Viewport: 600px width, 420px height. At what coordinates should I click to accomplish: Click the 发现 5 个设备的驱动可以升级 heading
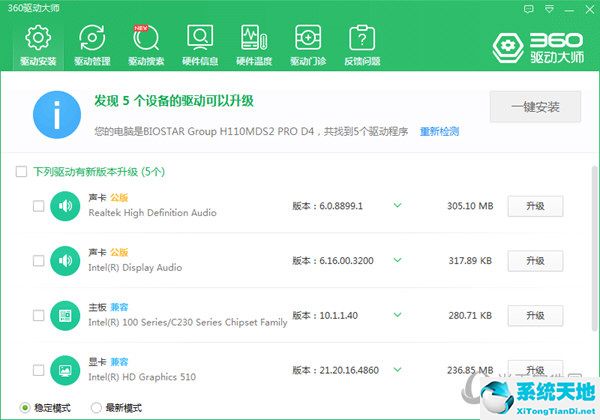tap(174, 101)
